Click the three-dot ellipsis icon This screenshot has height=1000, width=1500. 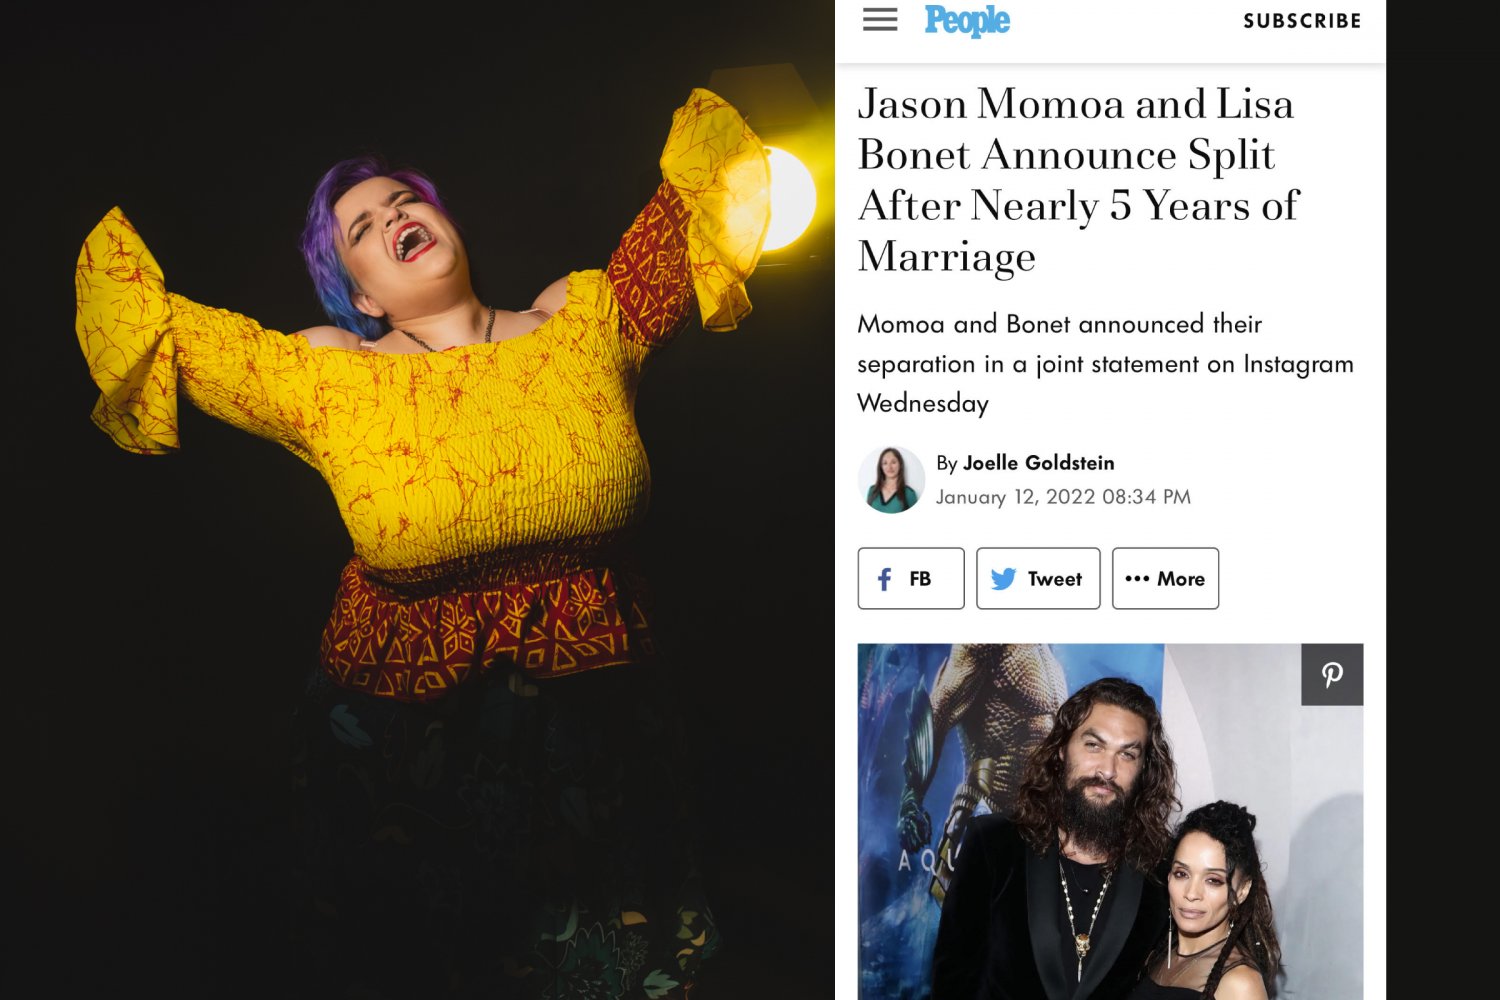(x=1137, y=578)
